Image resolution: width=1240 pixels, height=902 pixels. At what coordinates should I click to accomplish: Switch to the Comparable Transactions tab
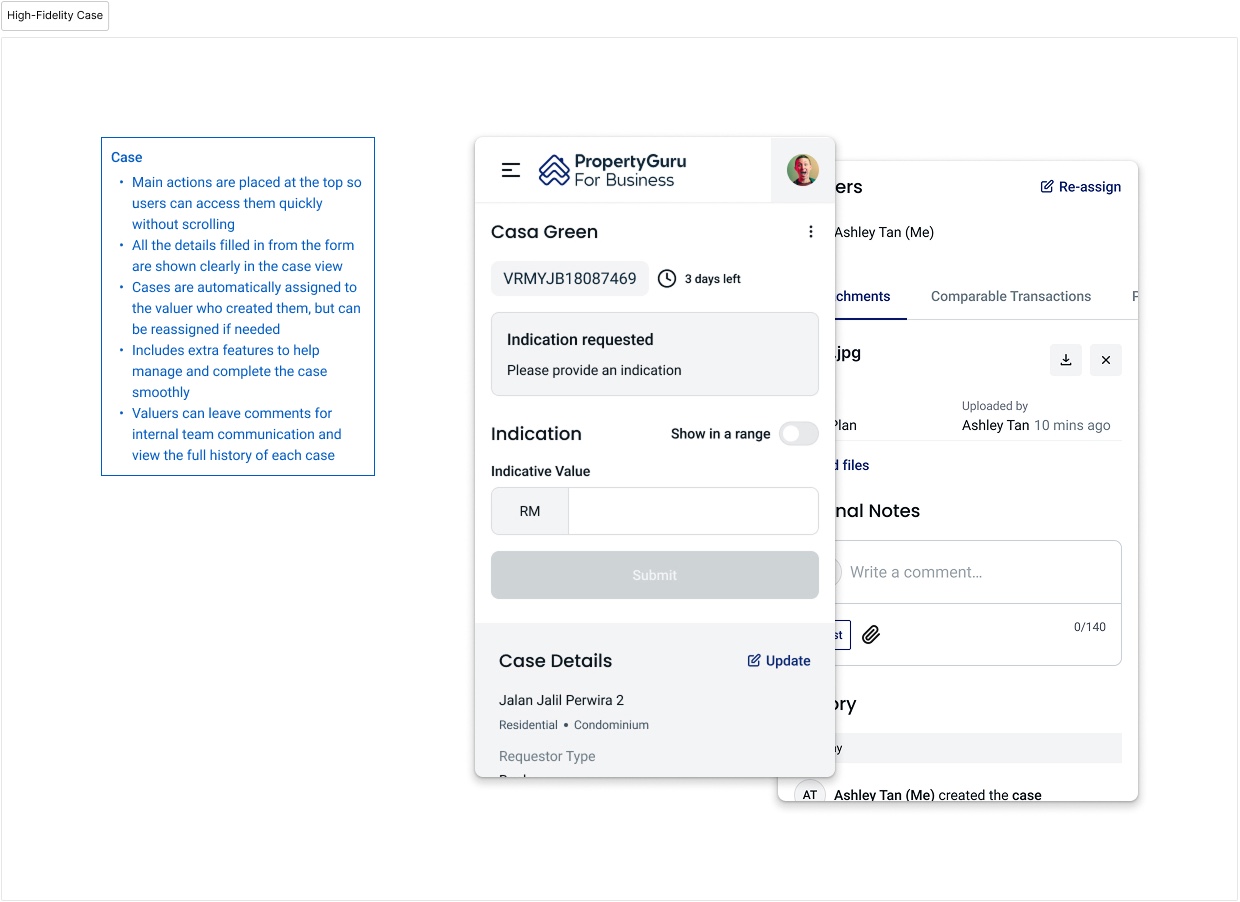click(x=1011, y=296)
